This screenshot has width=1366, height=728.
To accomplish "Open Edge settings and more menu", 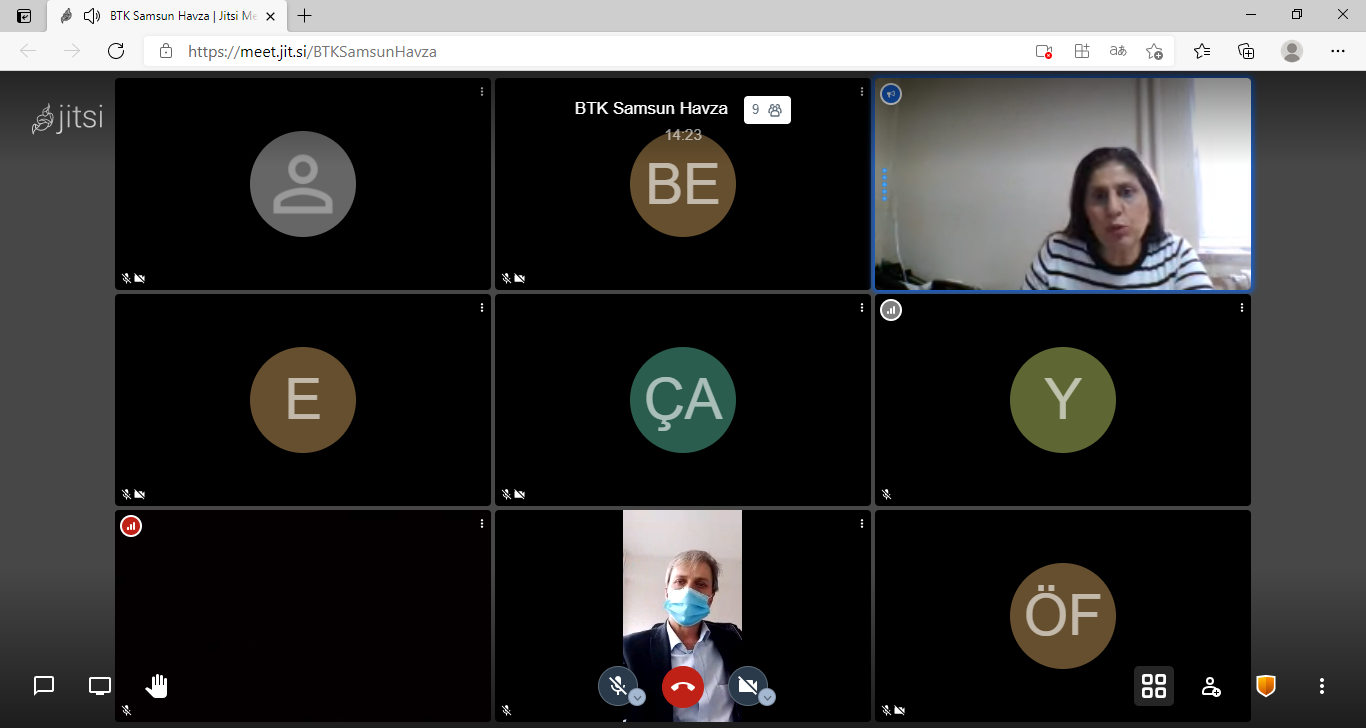I will 1338,51.
